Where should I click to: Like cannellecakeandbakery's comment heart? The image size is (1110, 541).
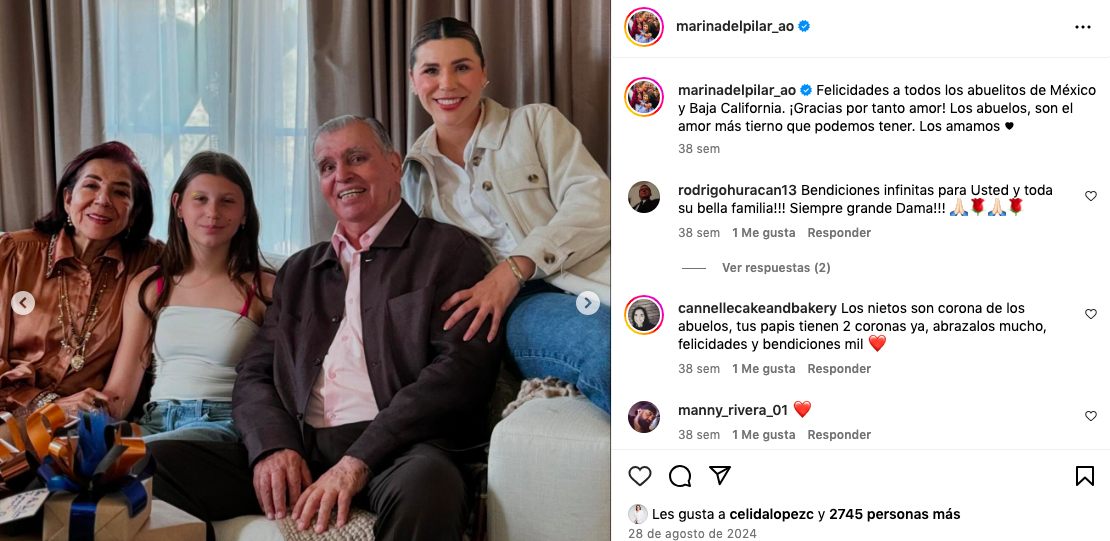(1091, 314)
